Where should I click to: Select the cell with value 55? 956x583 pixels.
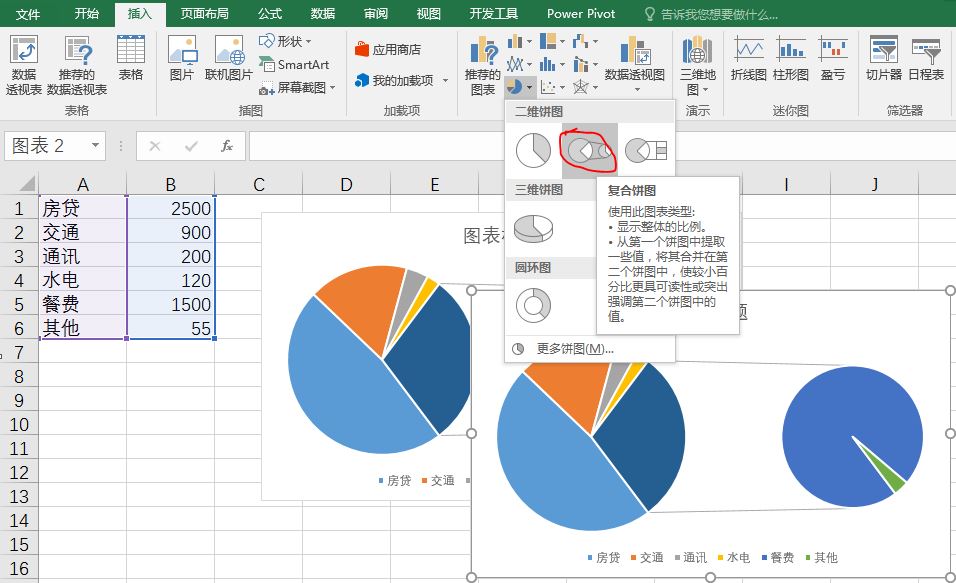pos(171,328)
